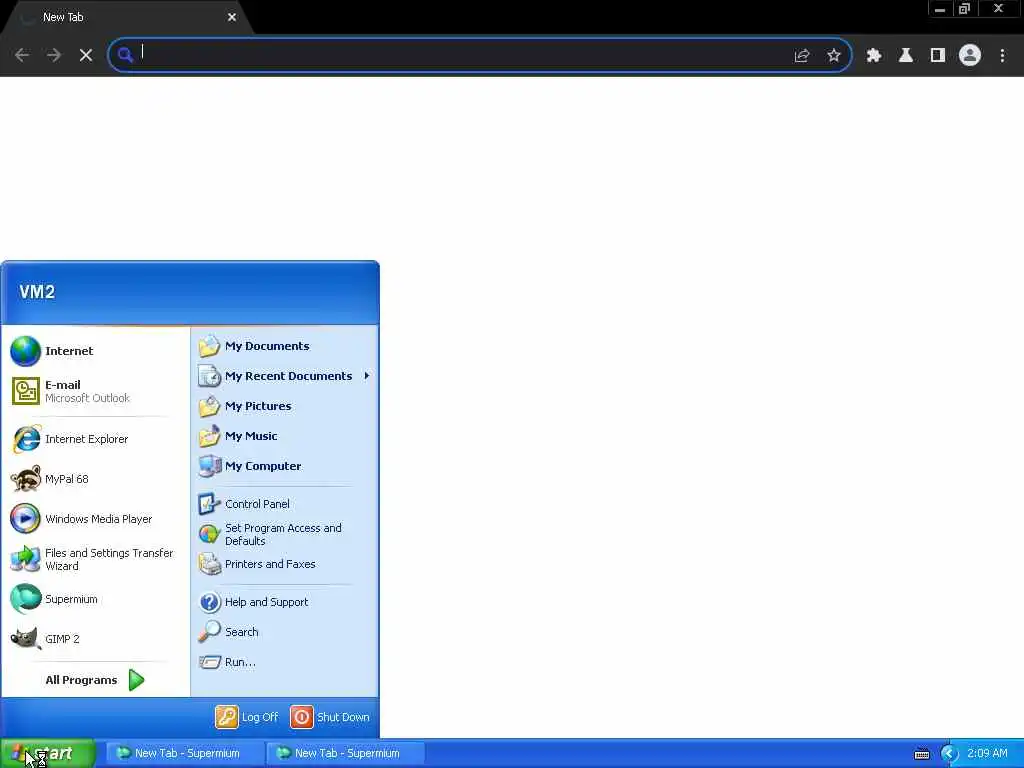Bookmark this tab with star icon
The height and width of the screenshot is (768, 1024).
(x=834, y=56)
